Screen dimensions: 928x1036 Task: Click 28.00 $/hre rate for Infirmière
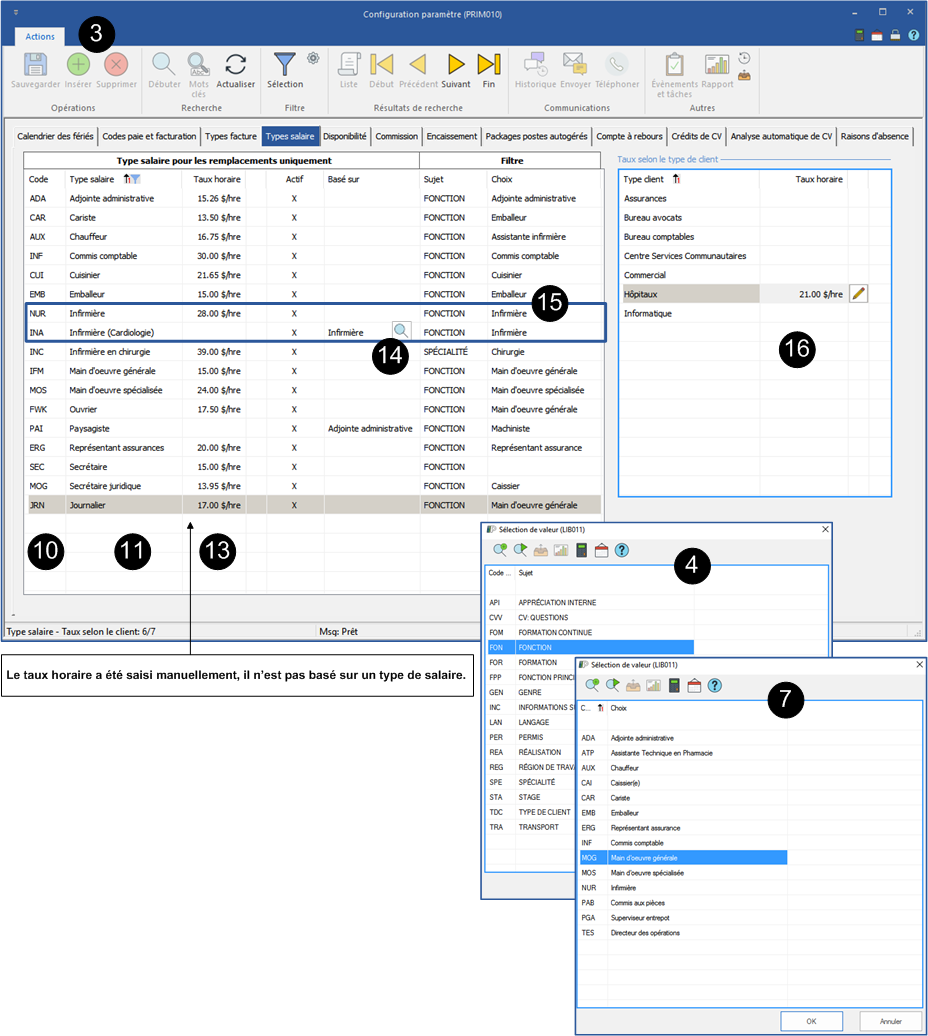pyautogui.click(x=219, y=313)
